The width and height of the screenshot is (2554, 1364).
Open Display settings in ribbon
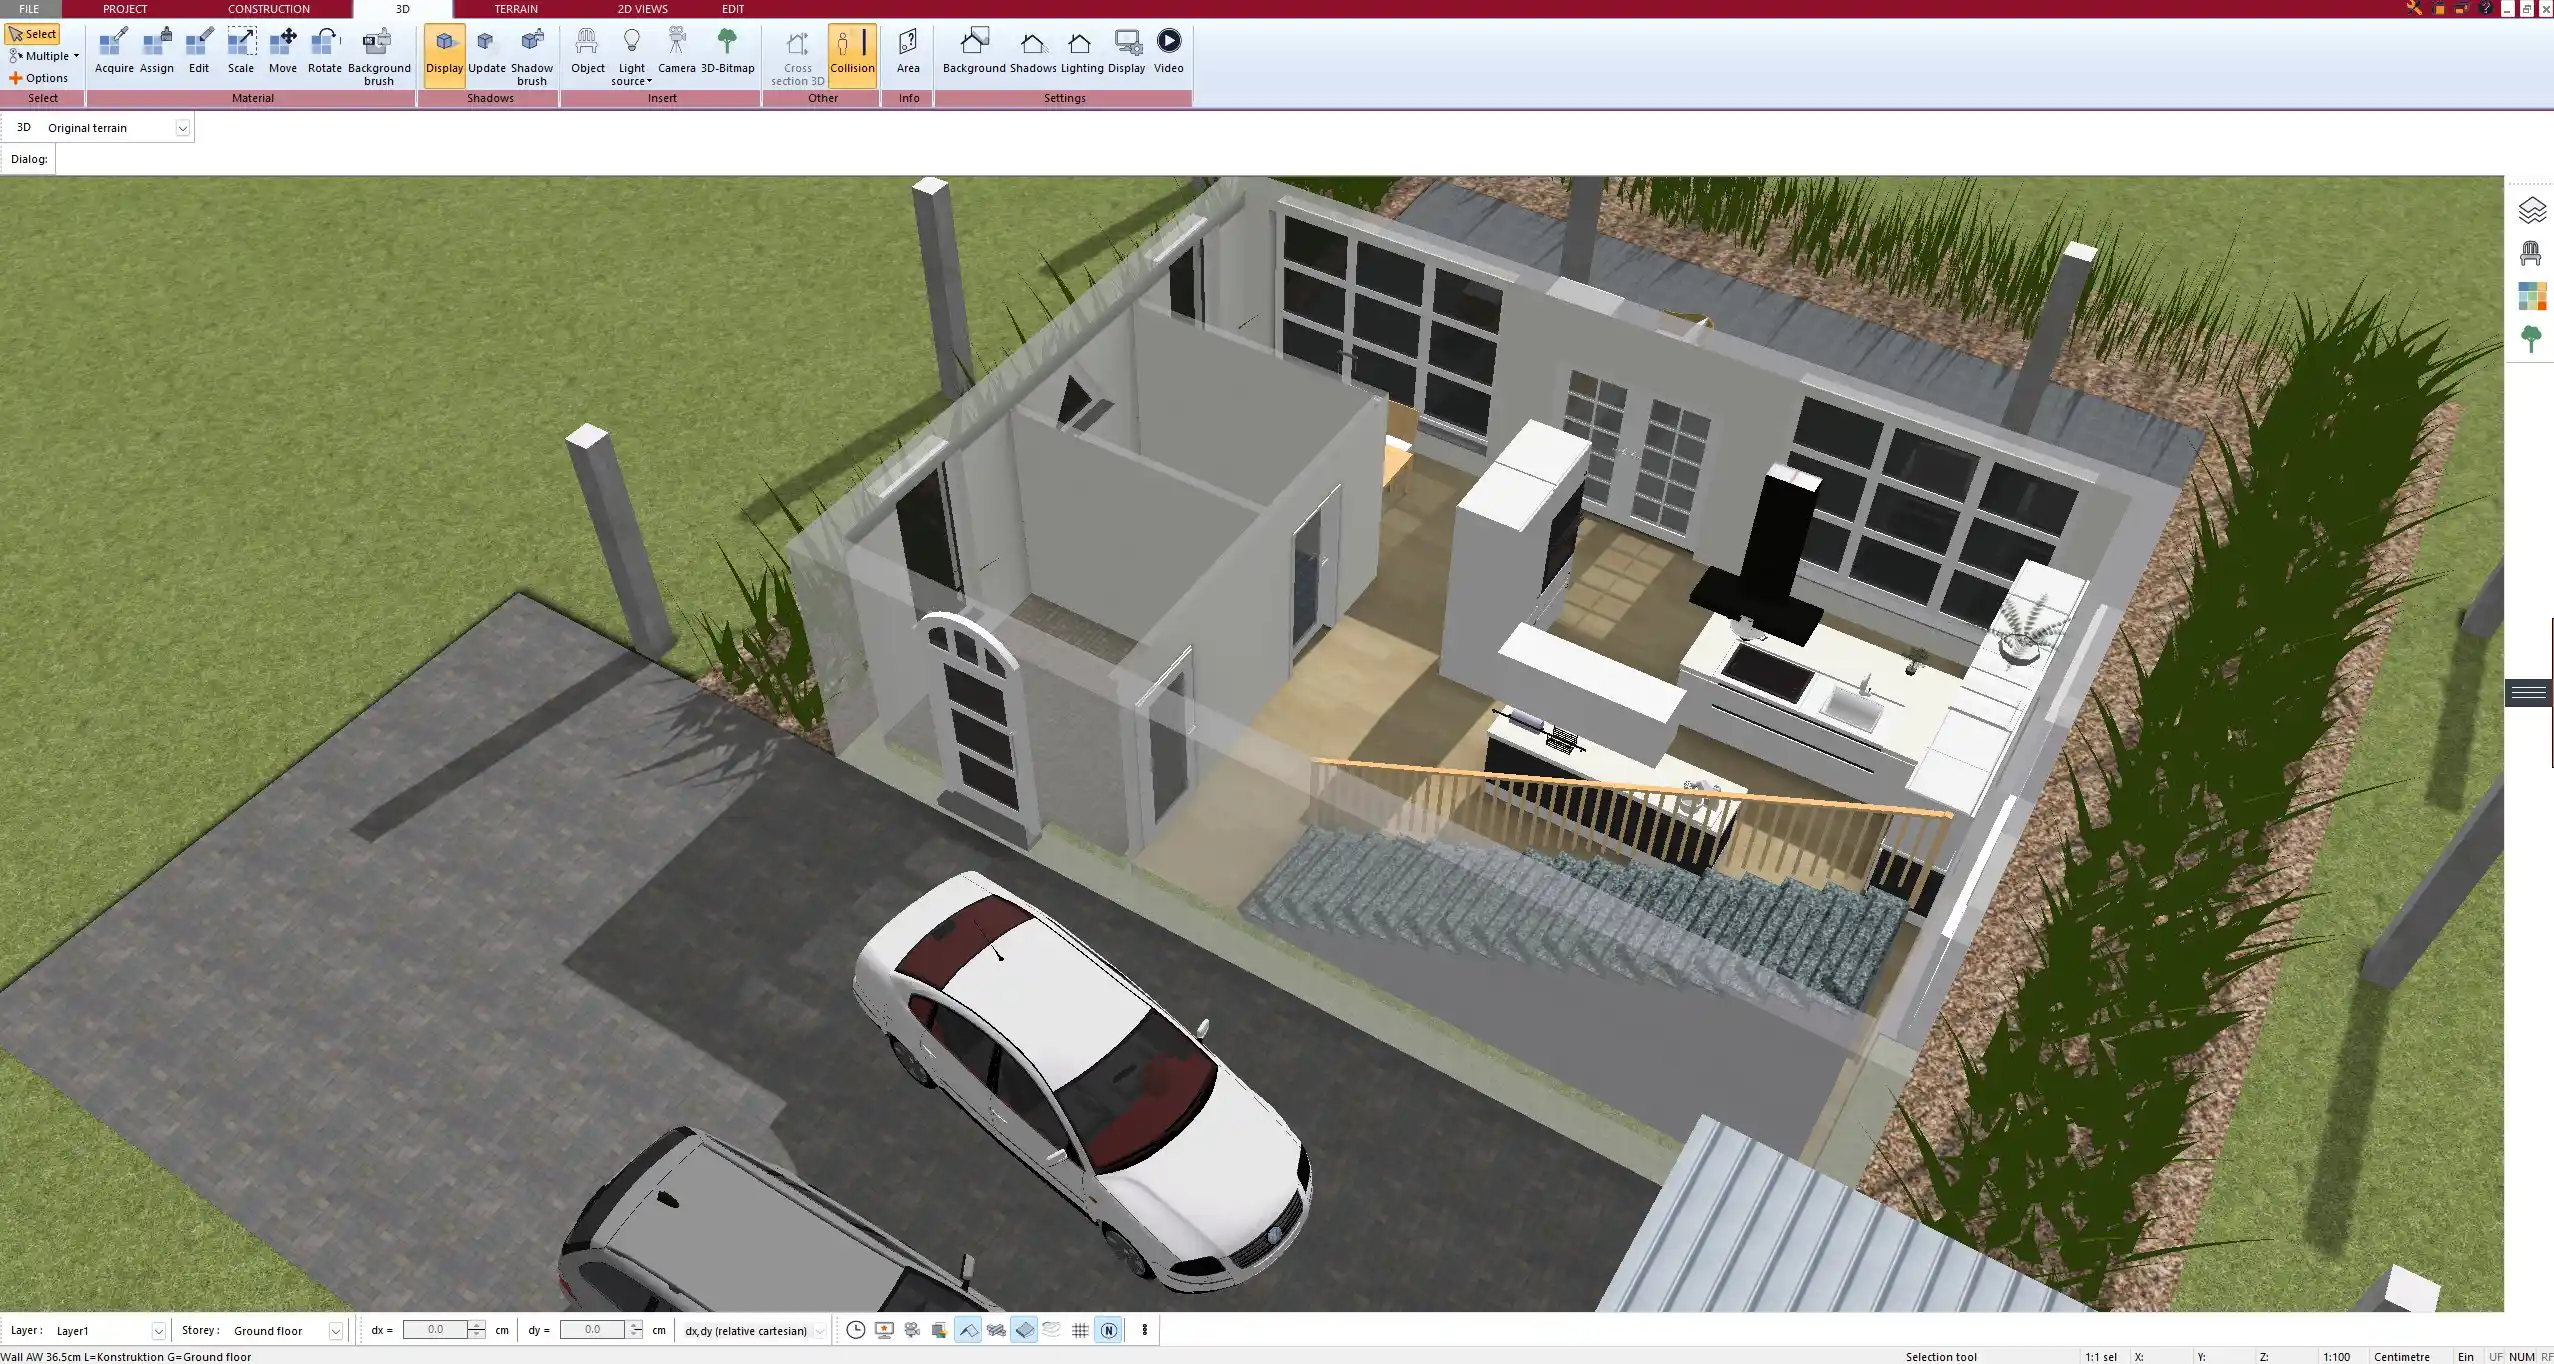(x=1127, y=51)
